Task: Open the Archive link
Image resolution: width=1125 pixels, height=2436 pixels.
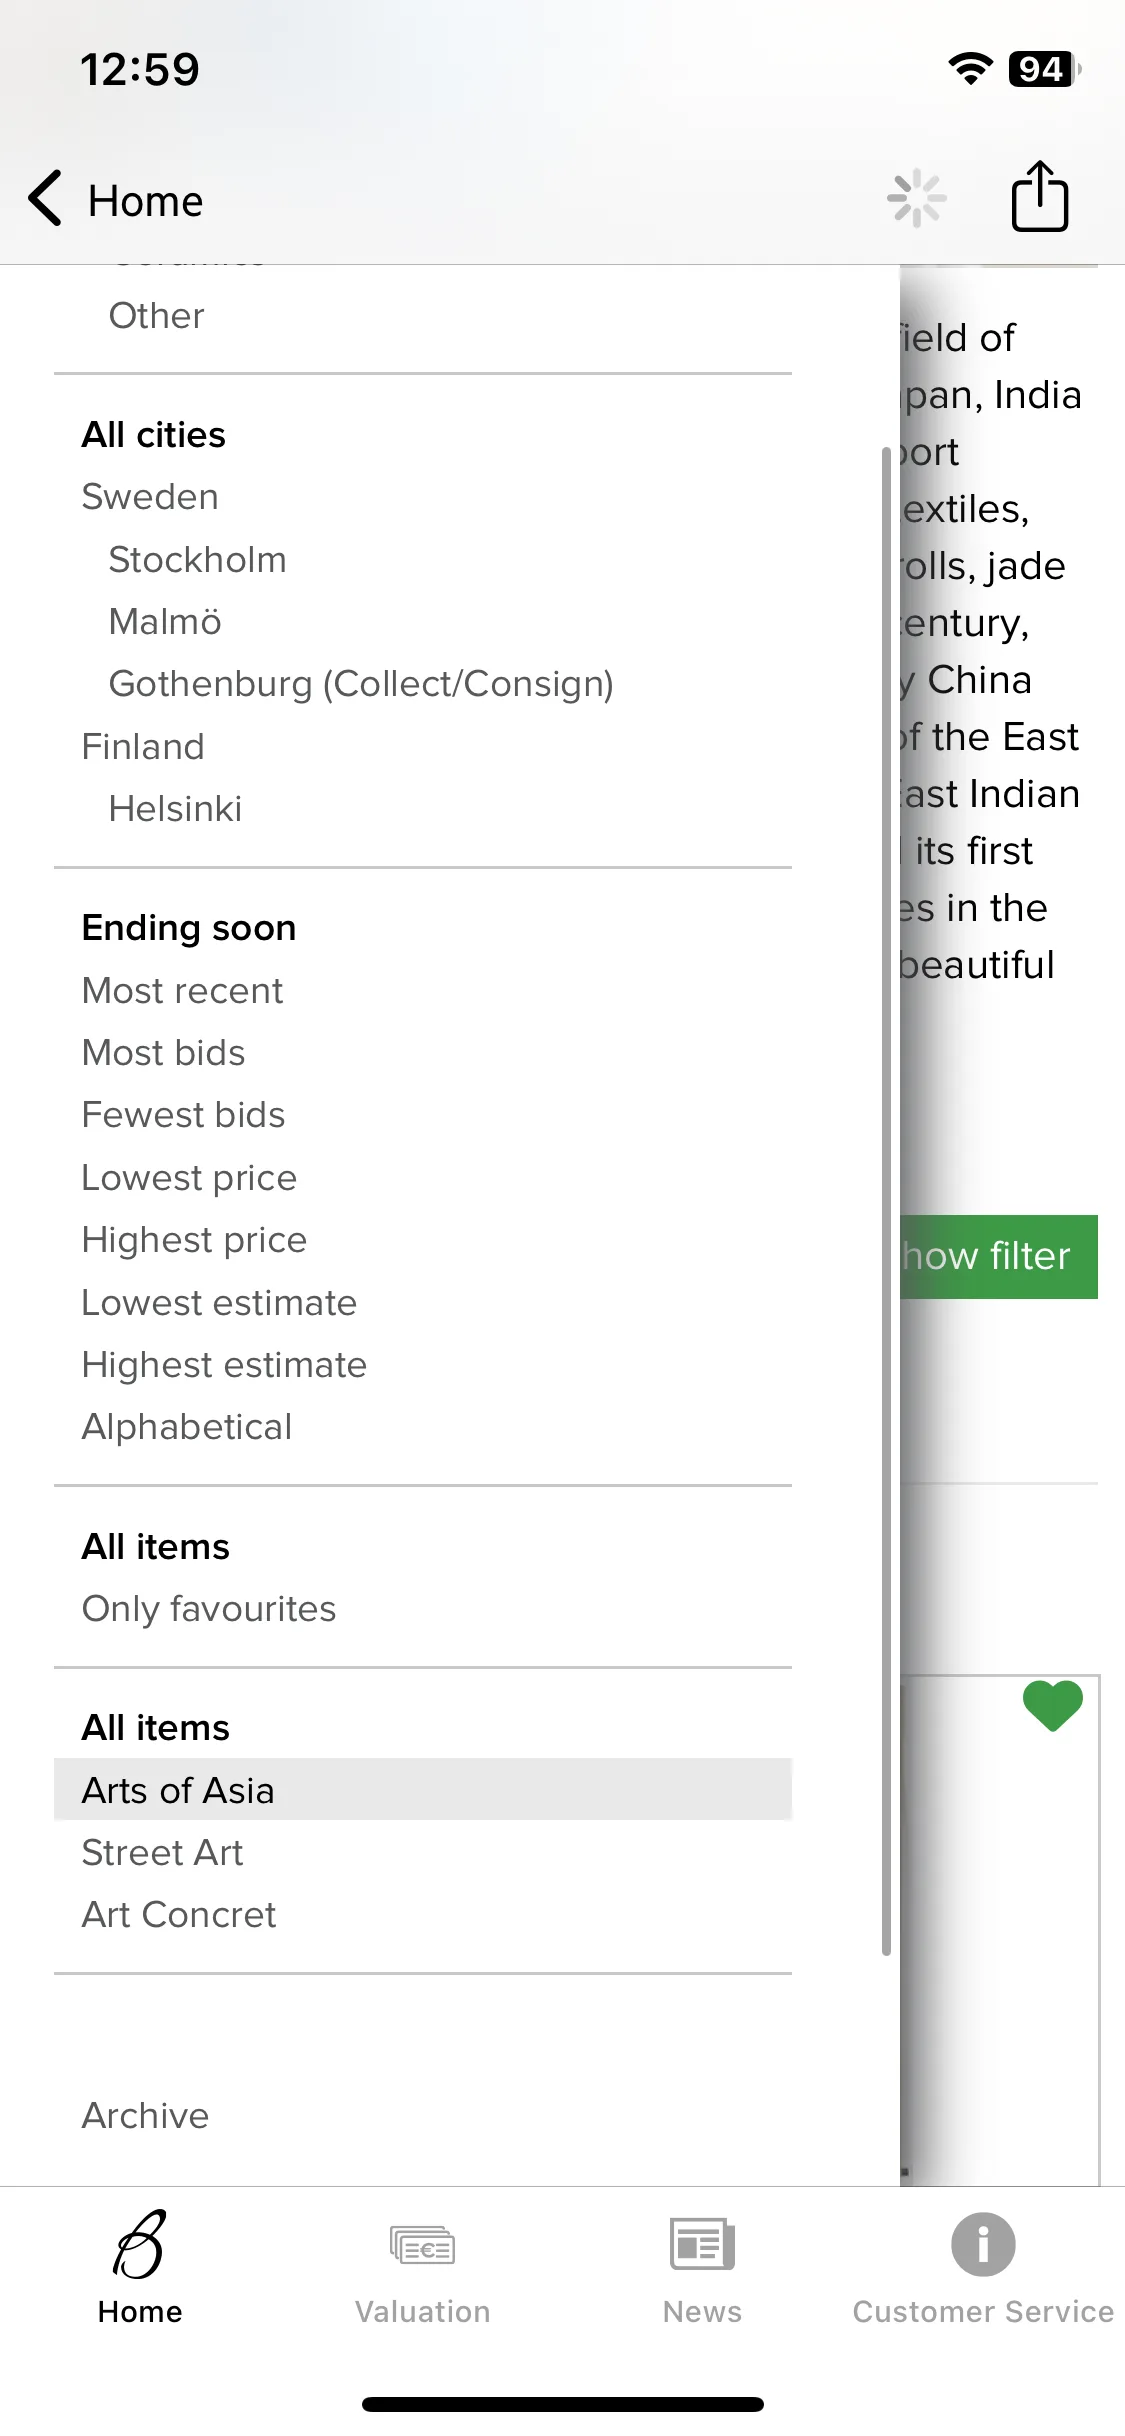Action: (x=145, y=2116)
